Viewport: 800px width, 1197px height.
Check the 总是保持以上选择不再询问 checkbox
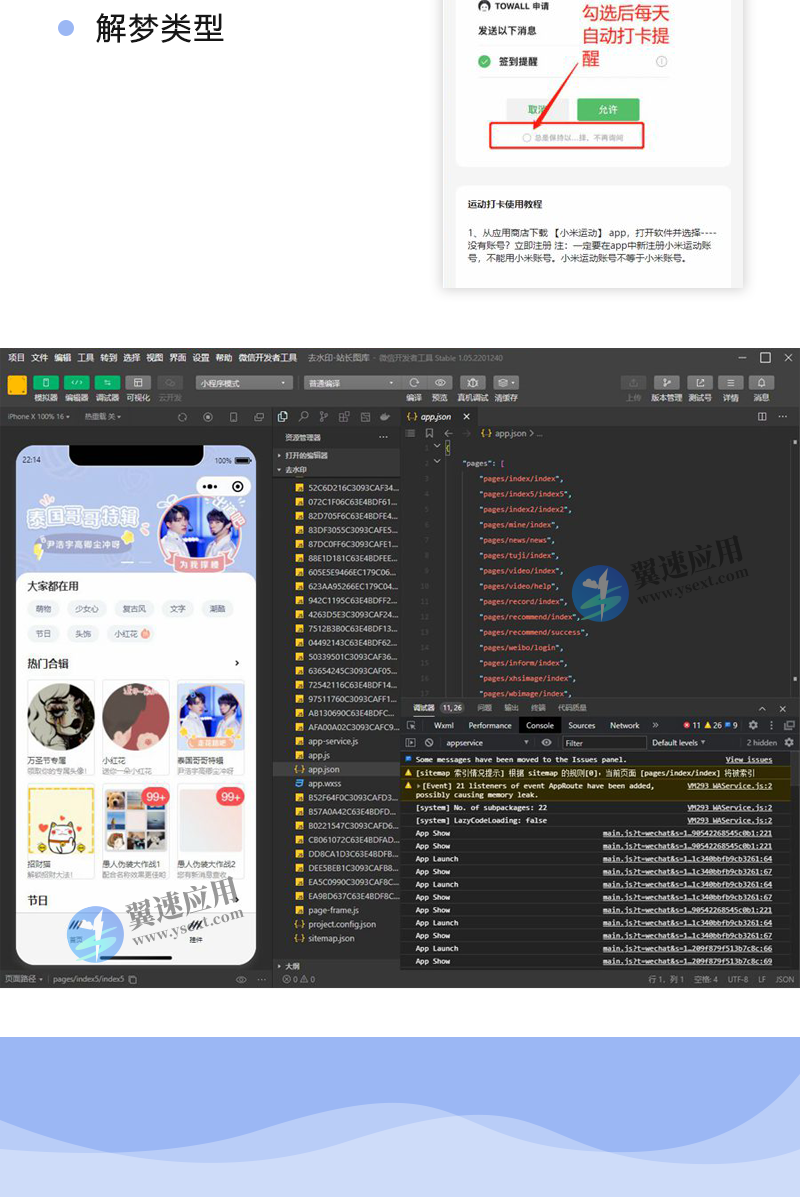point(527,136)
